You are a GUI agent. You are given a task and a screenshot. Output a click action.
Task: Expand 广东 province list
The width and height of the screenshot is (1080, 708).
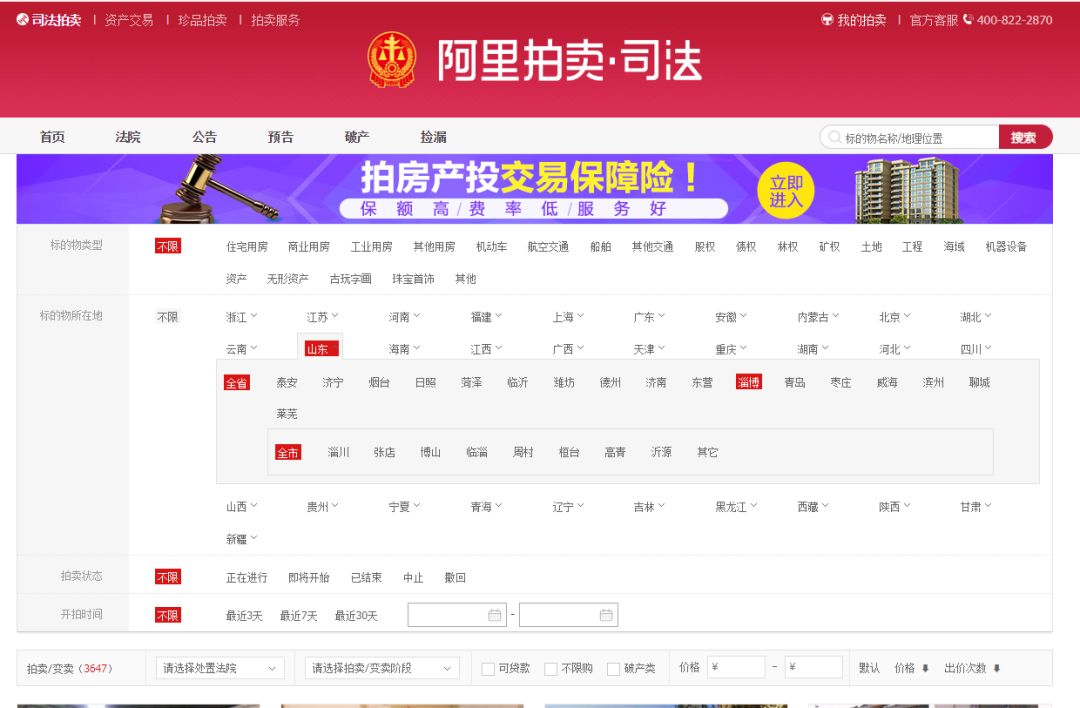(x=649, y=317)
